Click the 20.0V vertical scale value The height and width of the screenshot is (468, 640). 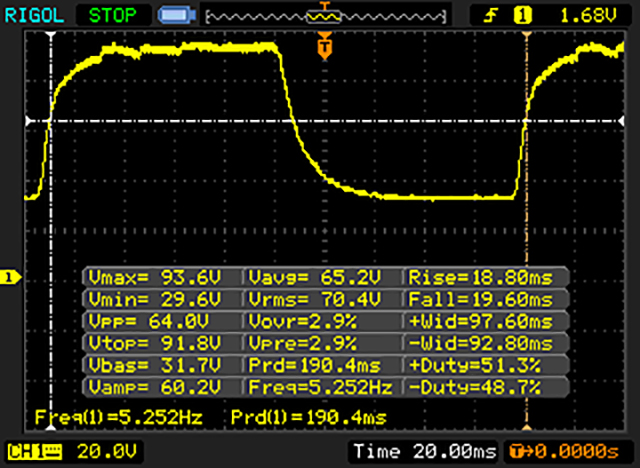pyautogui.click(x=107, y=452)
